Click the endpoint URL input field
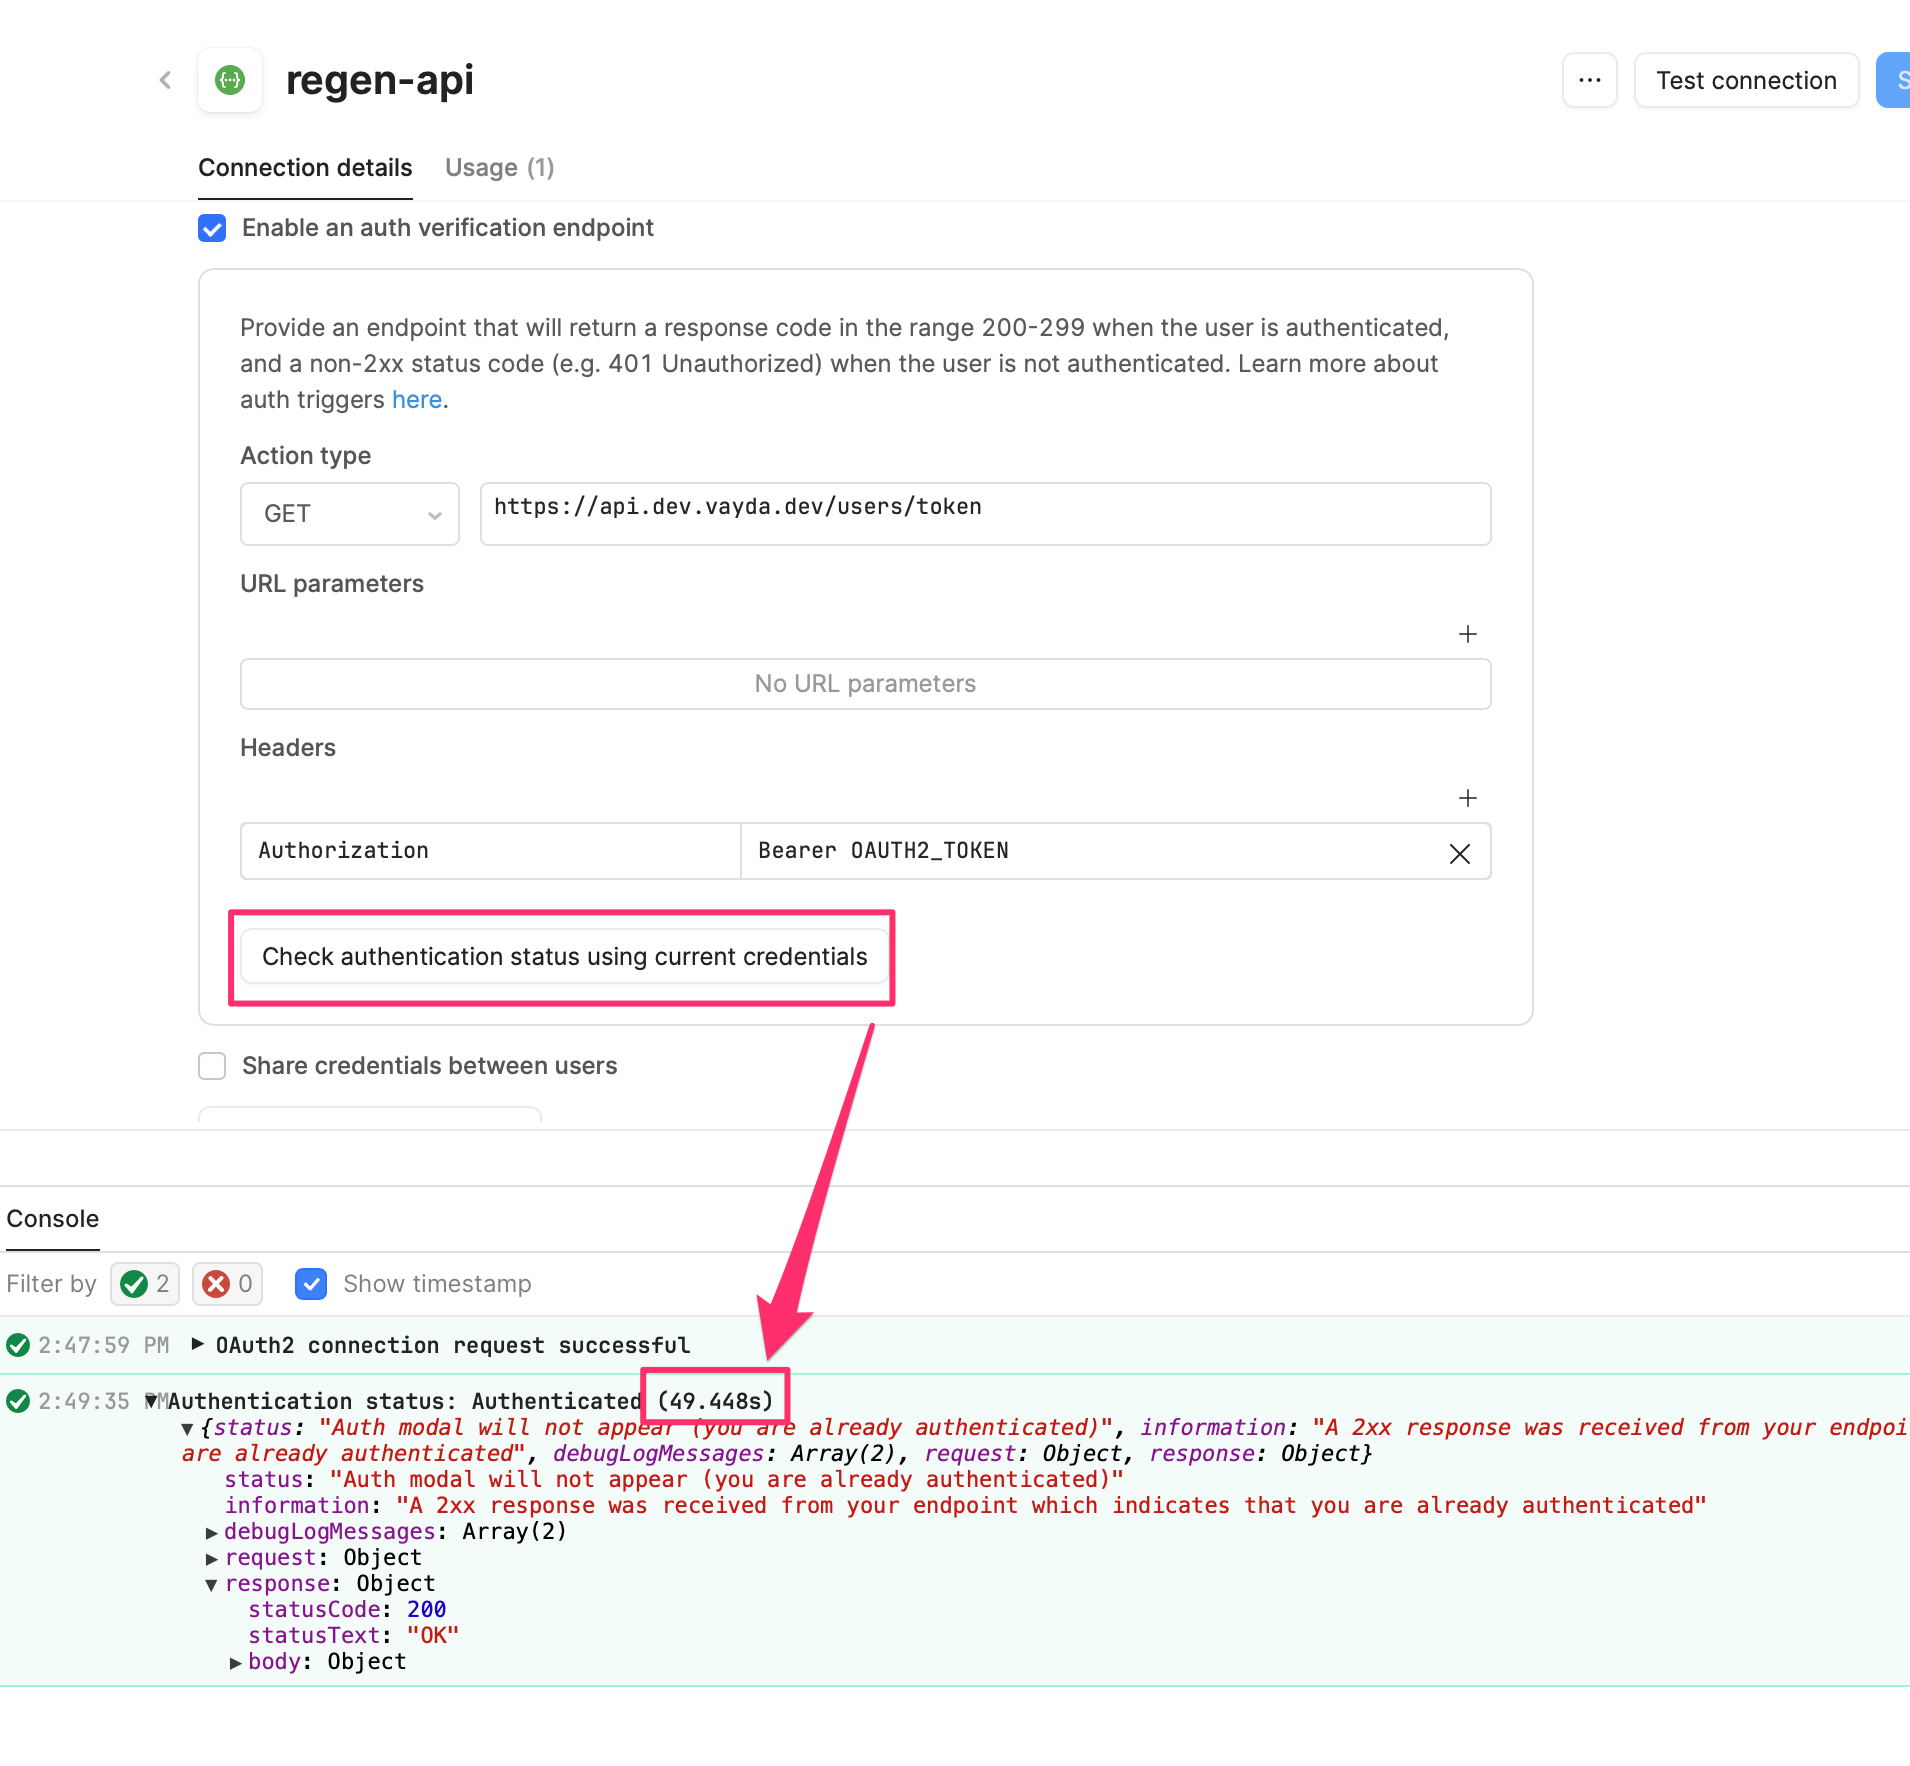This screenshot has width=1910, height=1766. pyautogui.click(x=984, y=512)
